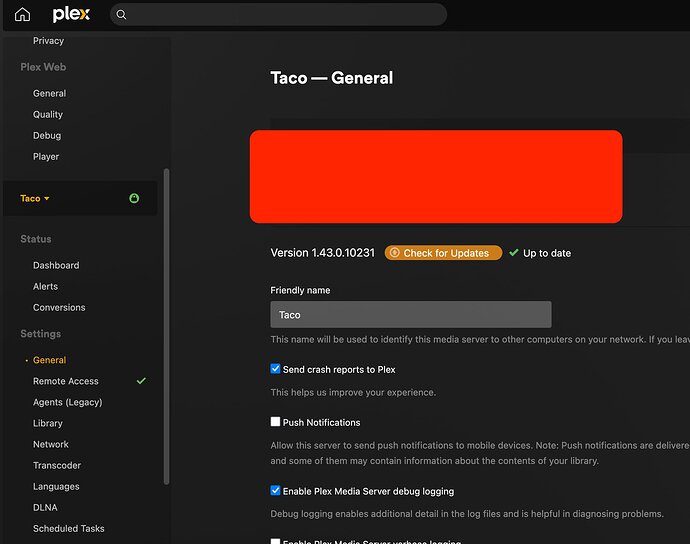The image size is (690, 544).
Task: Click the Check for Updates button
Action: [443, 253]
